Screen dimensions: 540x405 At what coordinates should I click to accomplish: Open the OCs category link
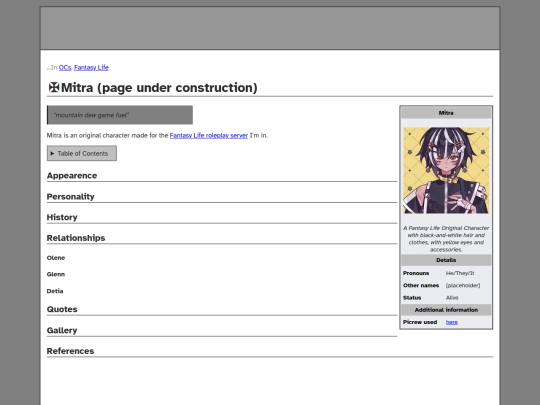pos(65,68)
